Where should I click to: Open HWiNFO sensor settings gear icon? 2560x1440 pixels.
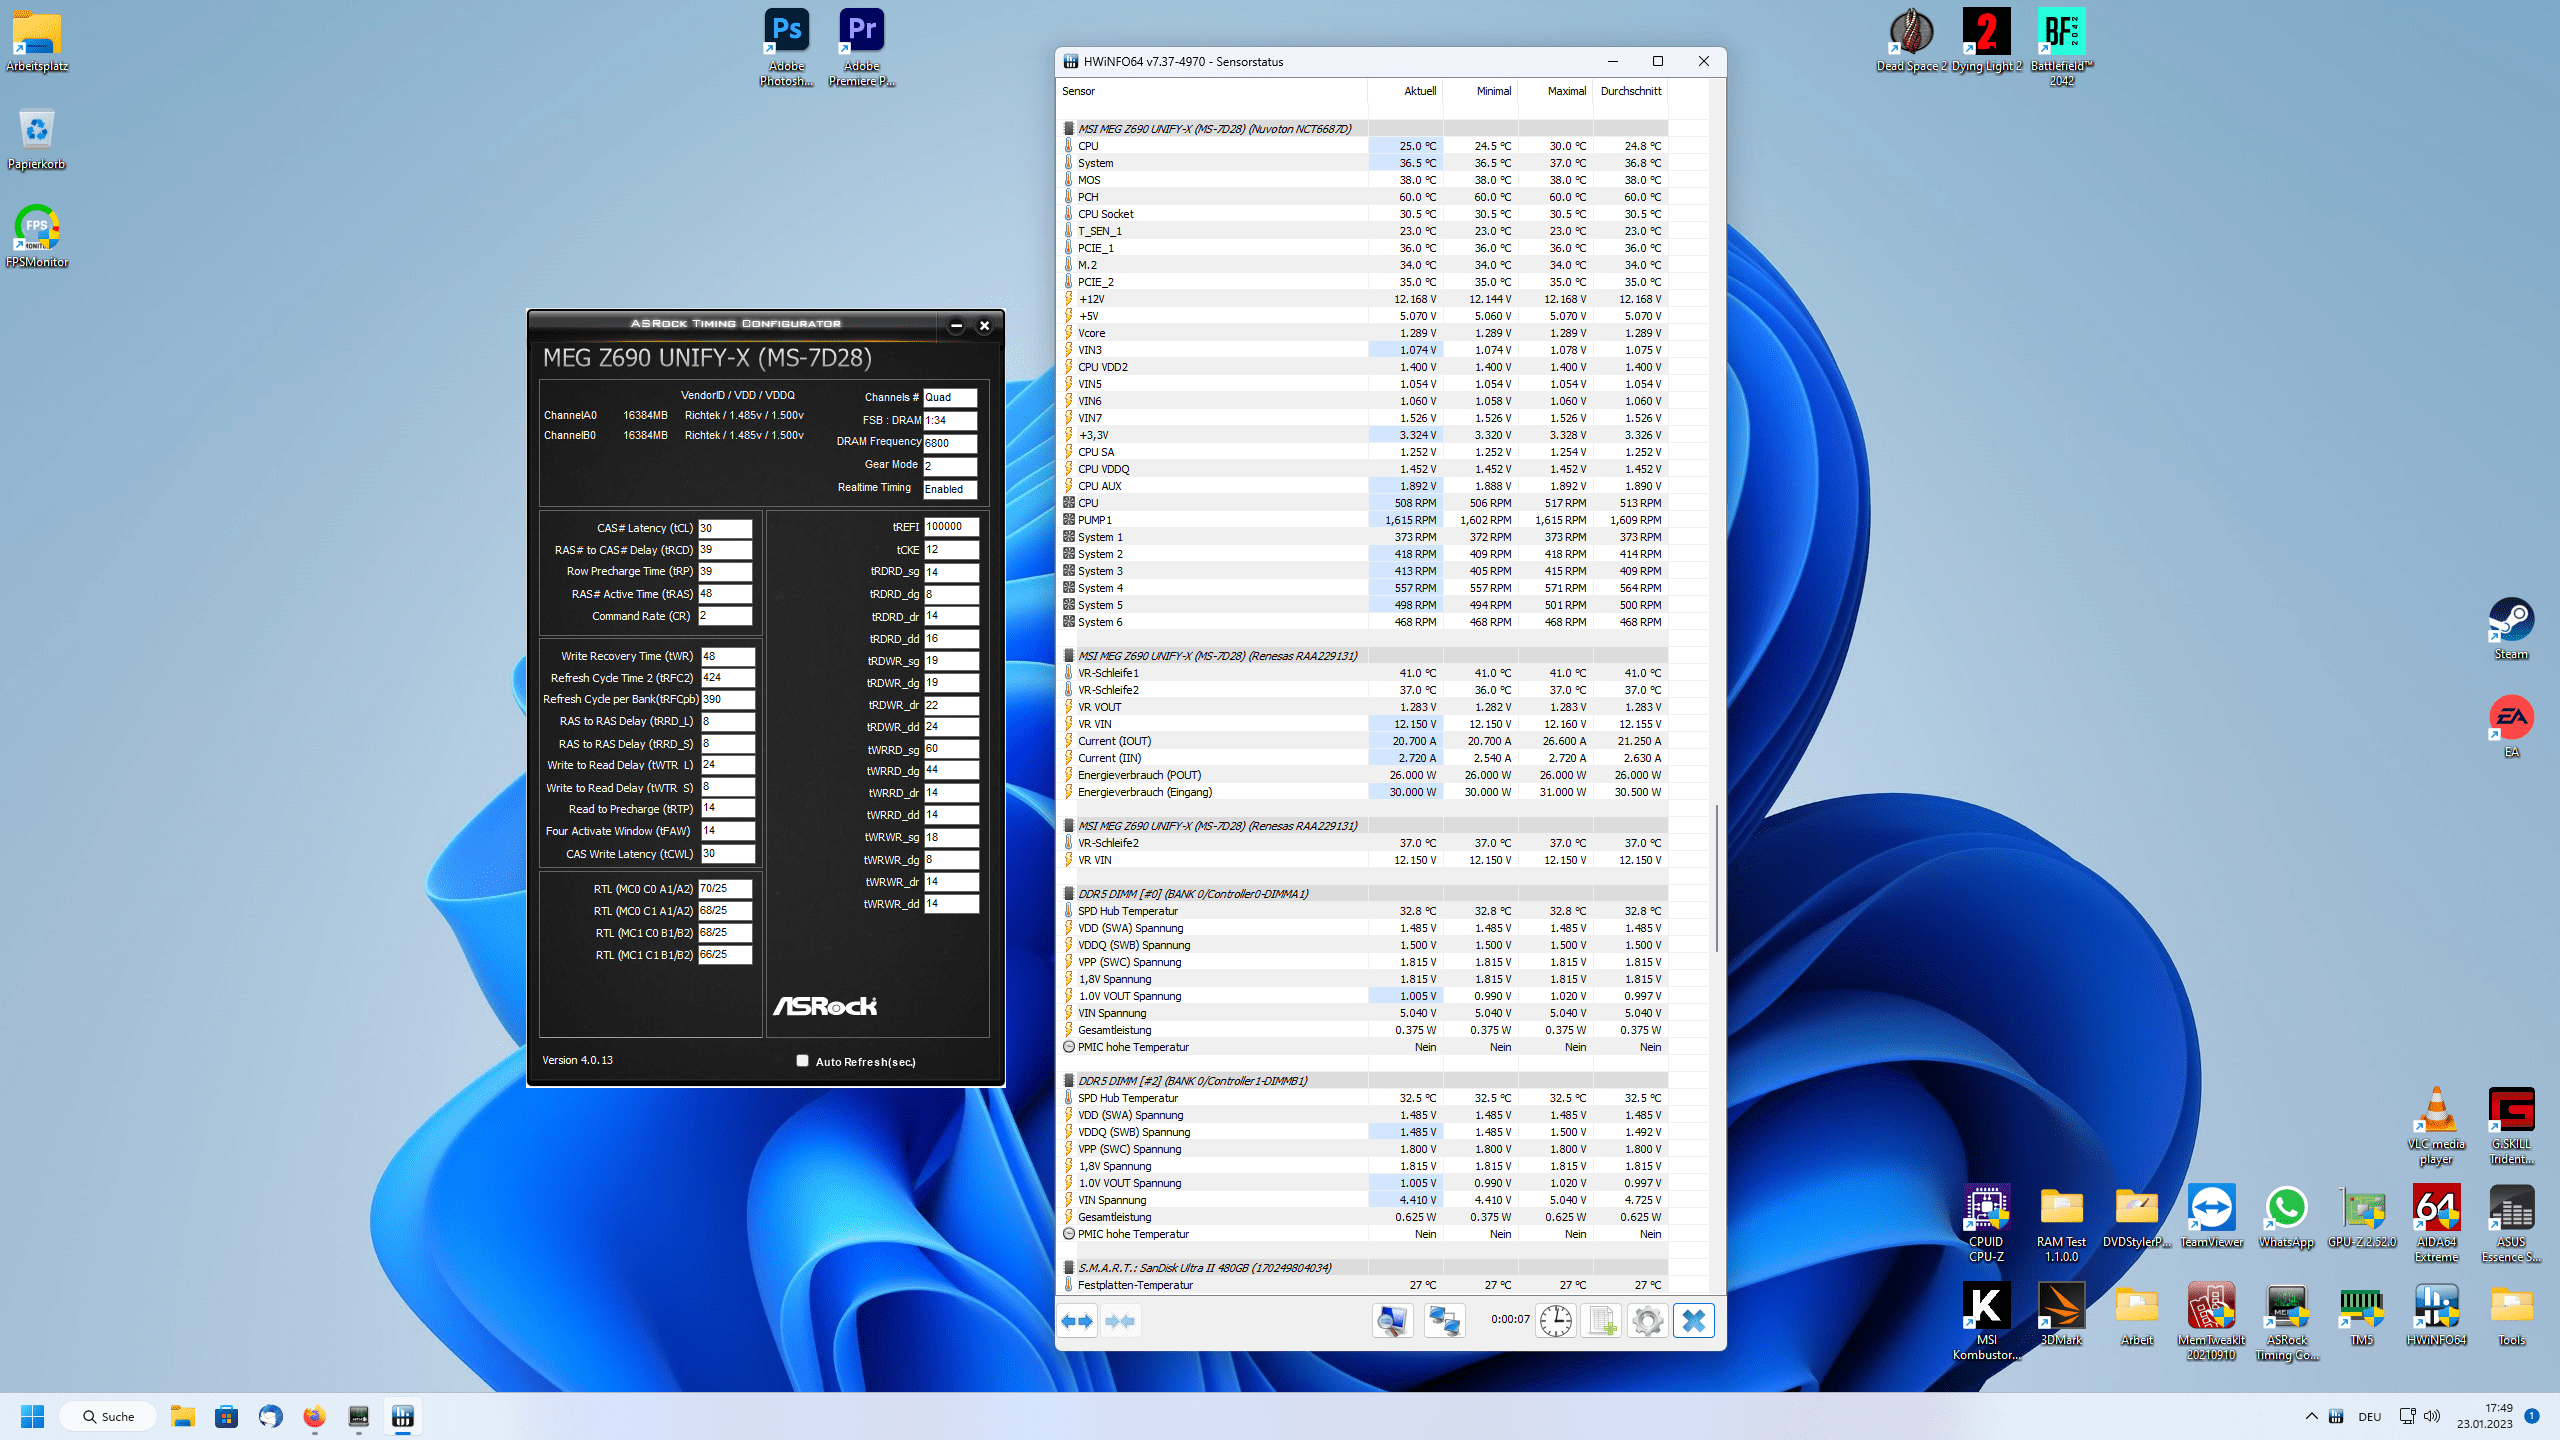coord(1647,1321)
